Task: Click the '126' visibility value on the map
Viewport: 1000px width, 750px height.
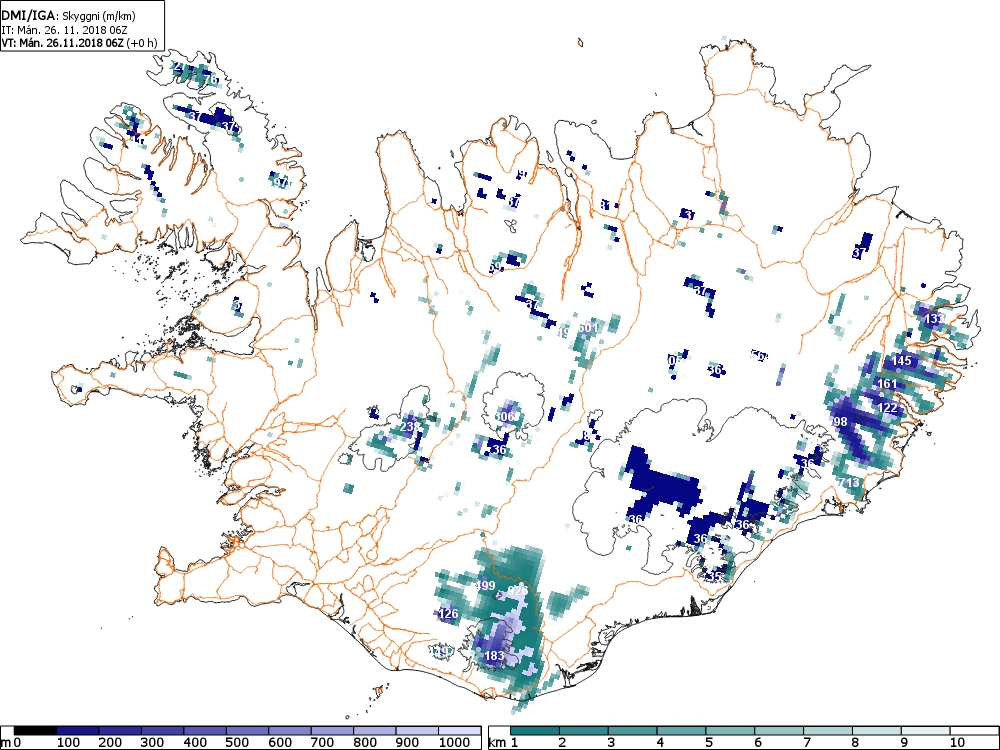Action: 449,614
